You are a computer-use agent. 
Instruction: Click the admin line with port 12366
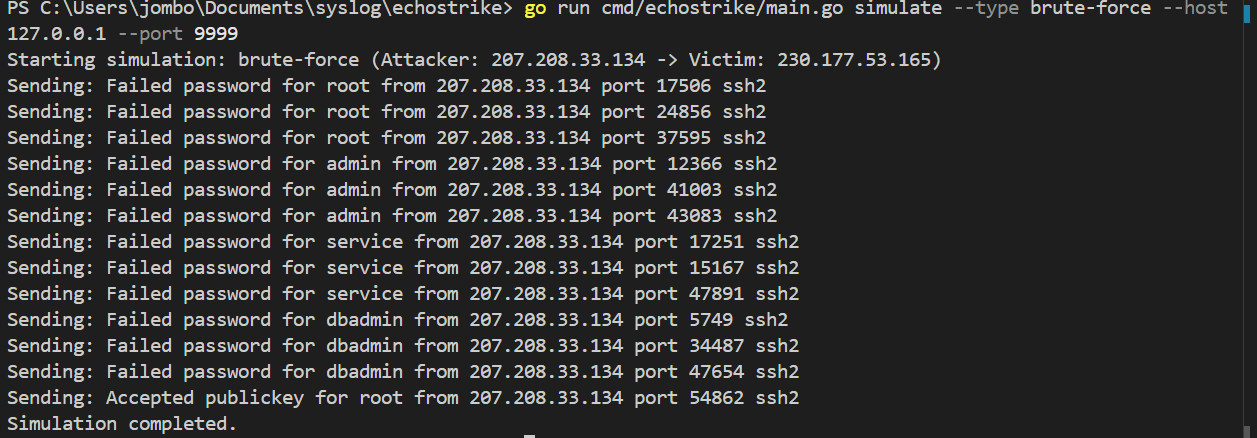pos(391,164)
